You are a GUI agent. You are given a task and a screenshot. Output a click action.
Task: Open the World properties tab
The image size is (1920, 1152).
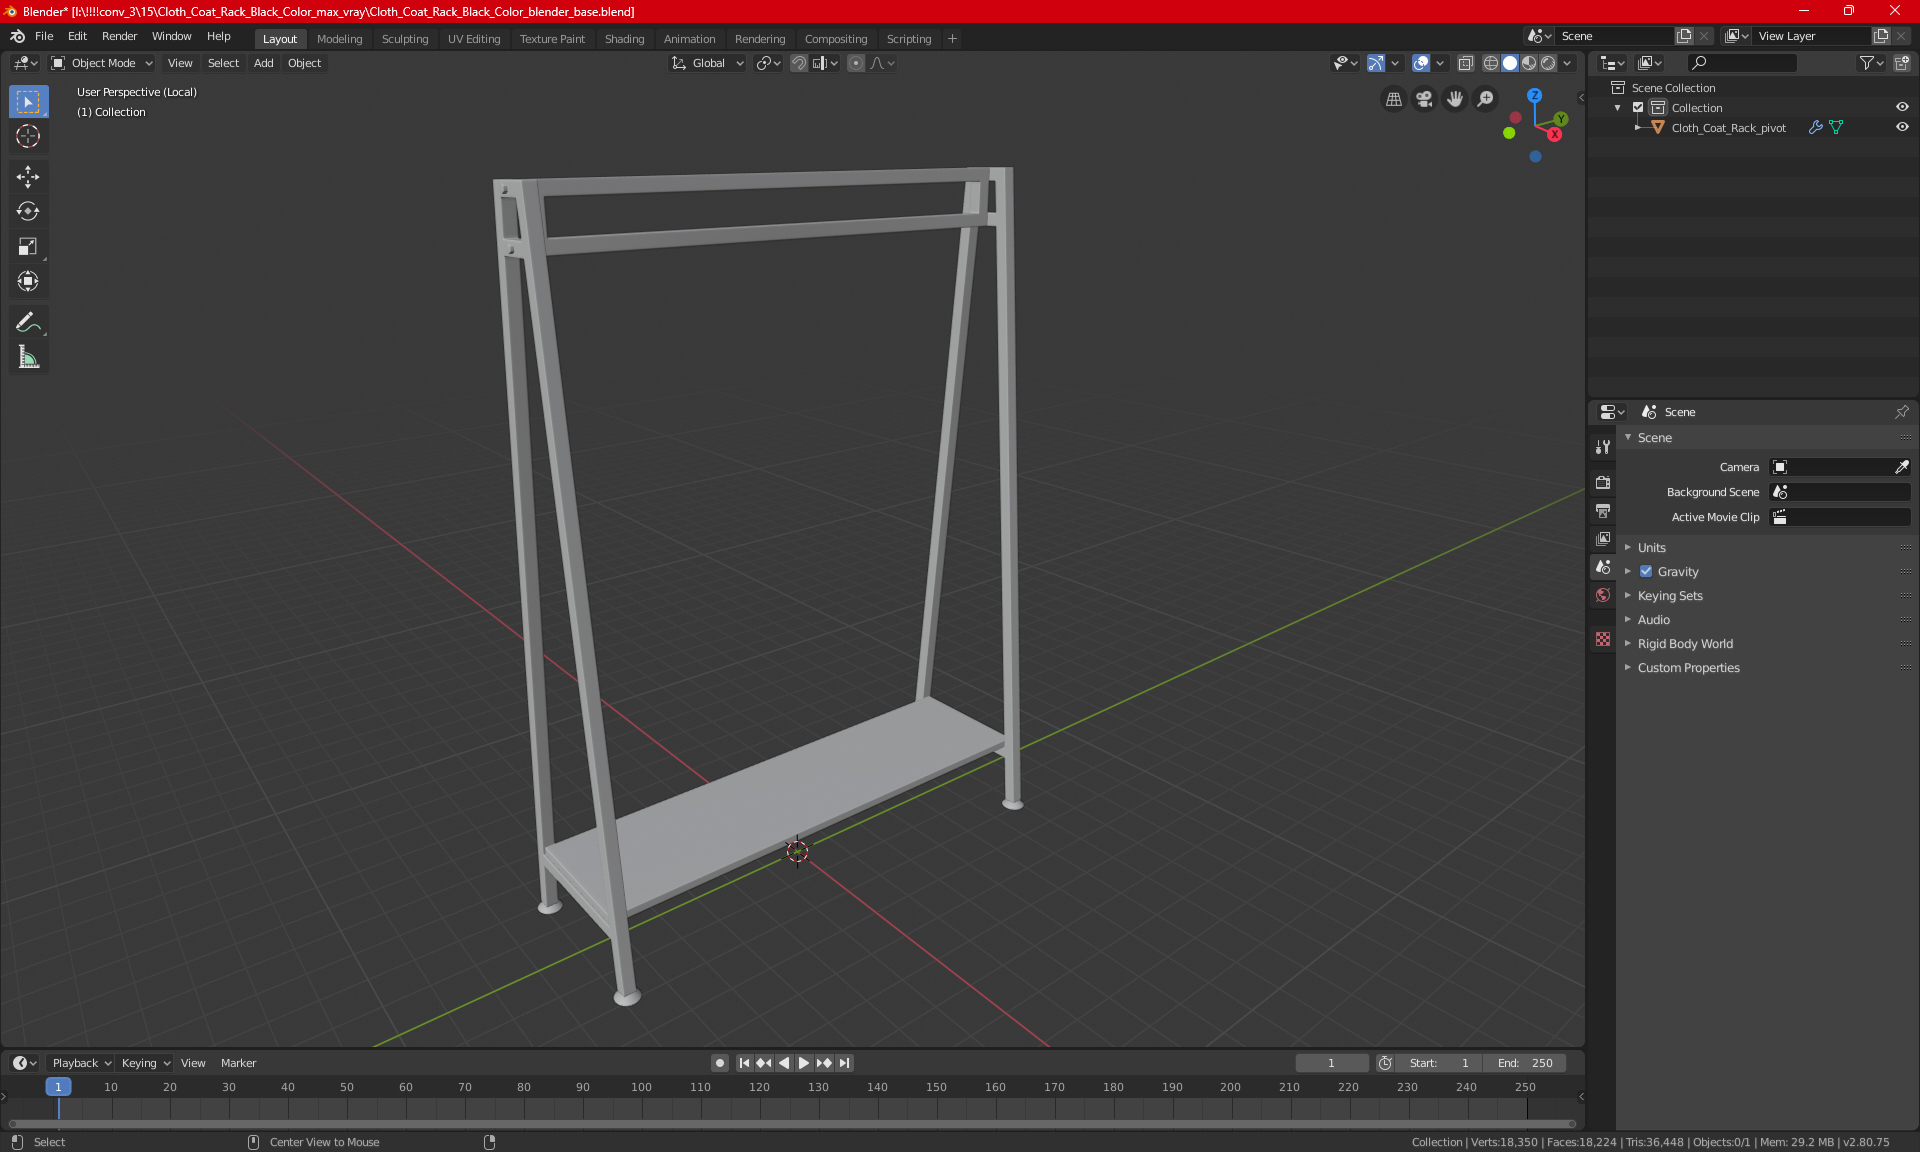pos(1603,595)
